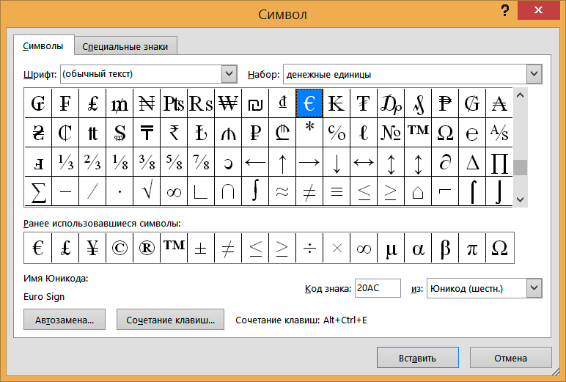Open the Сочетание клавиш button
Viewport: 566px width, 382px height.
(170, 320)
